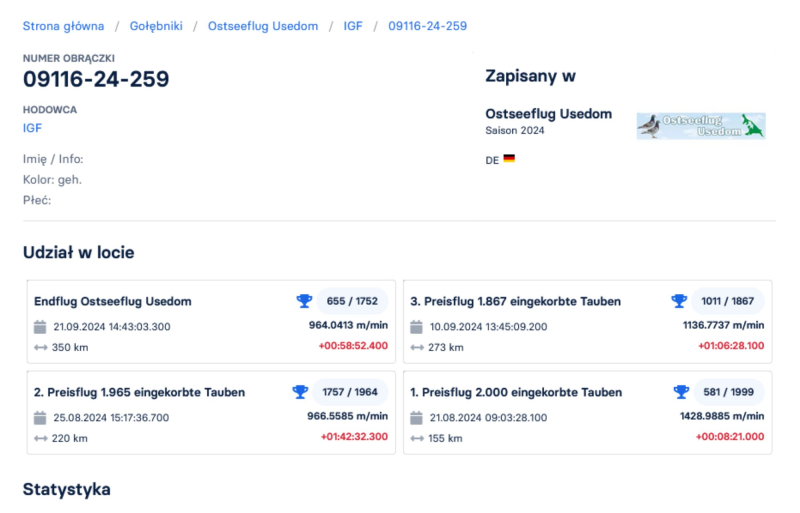Click trophy icon in 3. Preisflug card

tap(679, 301)
